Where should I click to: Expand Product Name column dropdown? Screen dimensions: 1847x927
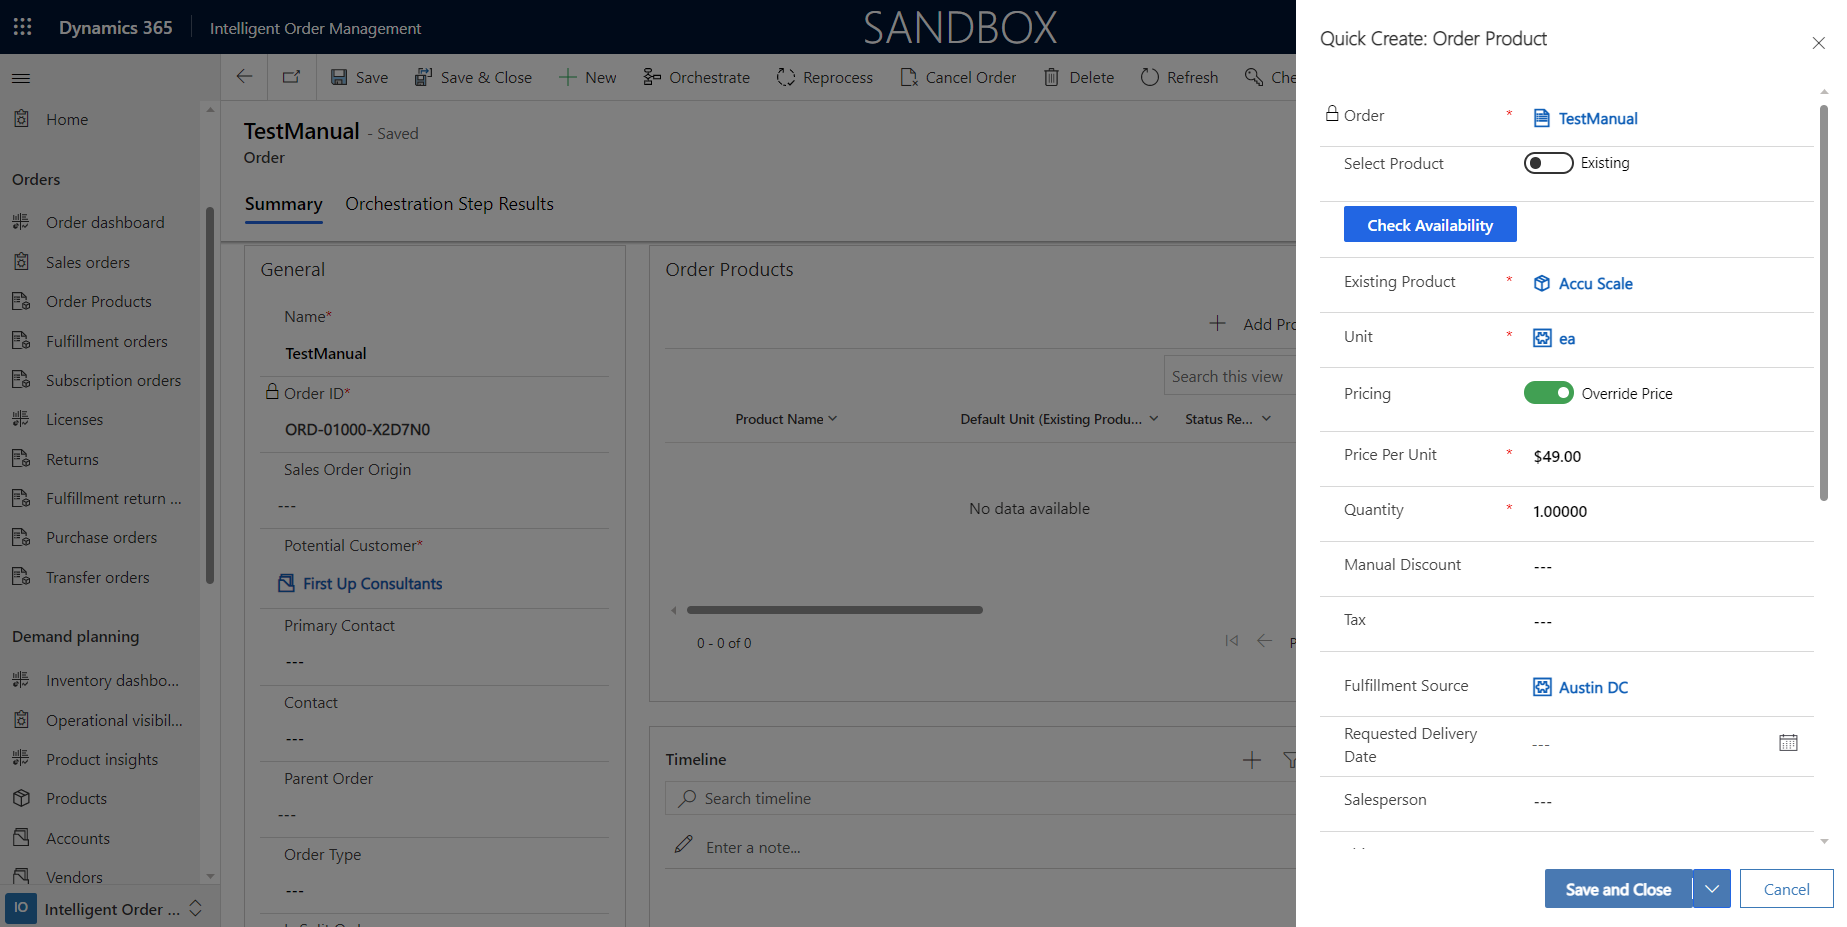coord(832,419)
